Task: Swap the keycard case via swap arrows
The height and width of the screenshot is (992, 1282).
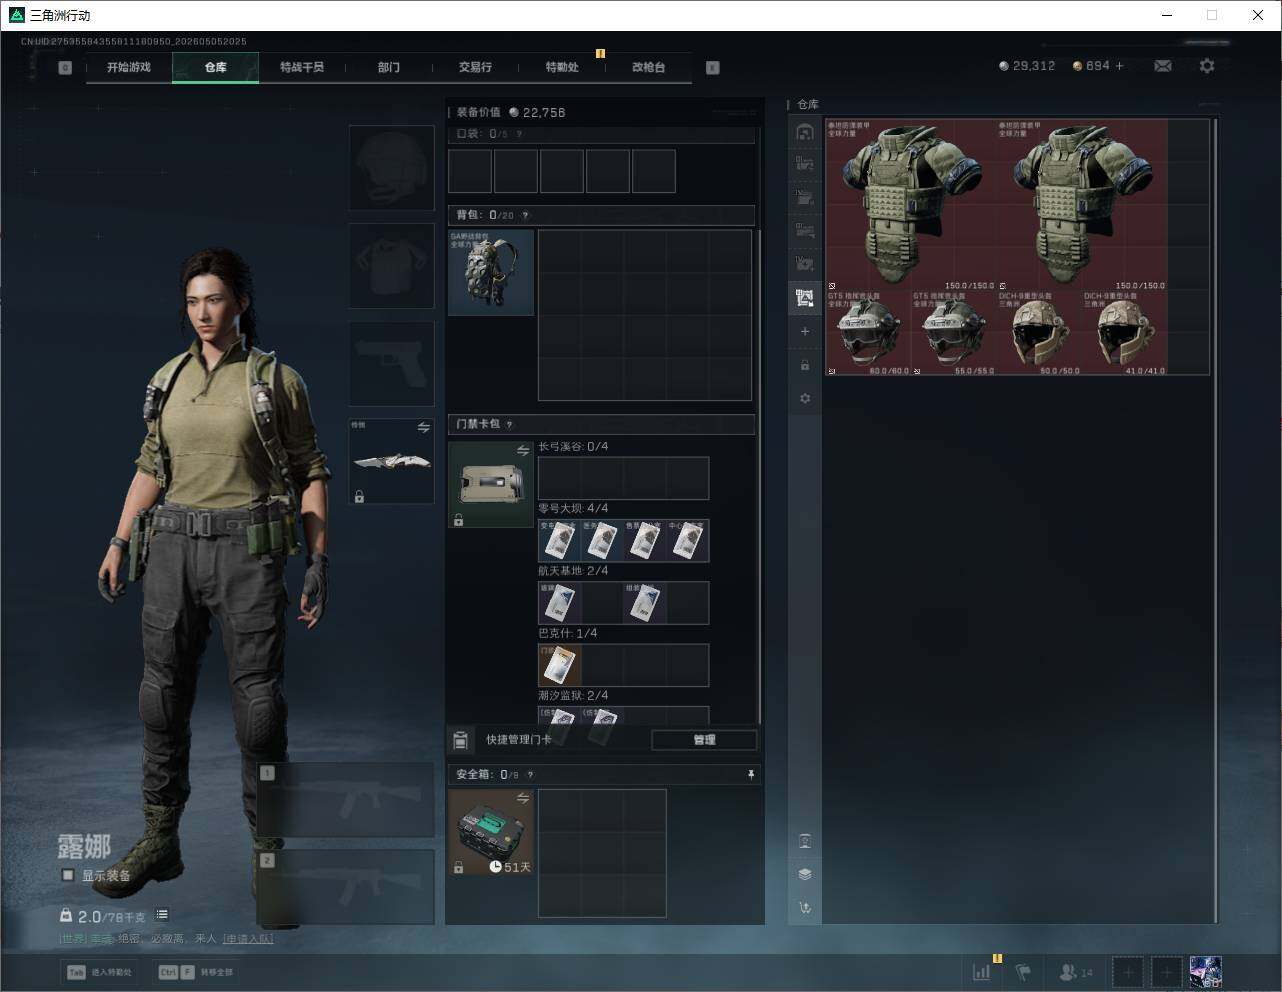Action: (x=522, y=451)
